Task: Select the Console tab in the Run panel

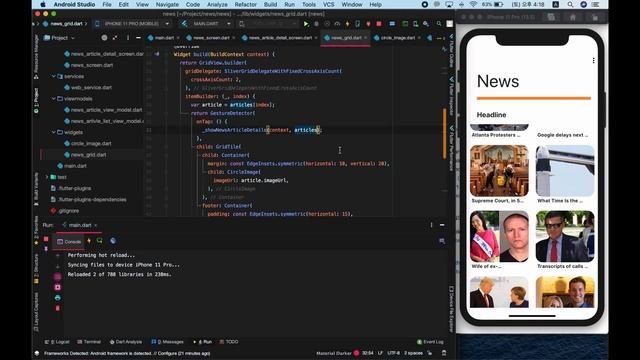Action: (x=69, y=242)
